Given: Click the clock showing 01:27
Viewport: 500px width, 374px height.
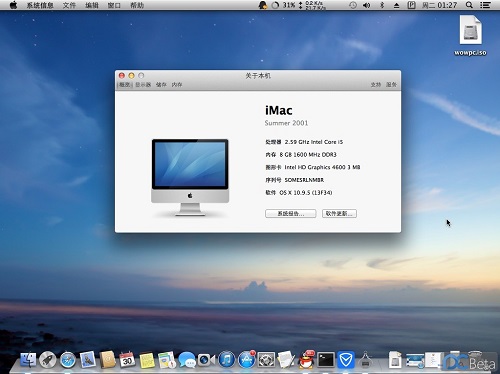Looking at the screenshot, I should click(x=439, y=5).
